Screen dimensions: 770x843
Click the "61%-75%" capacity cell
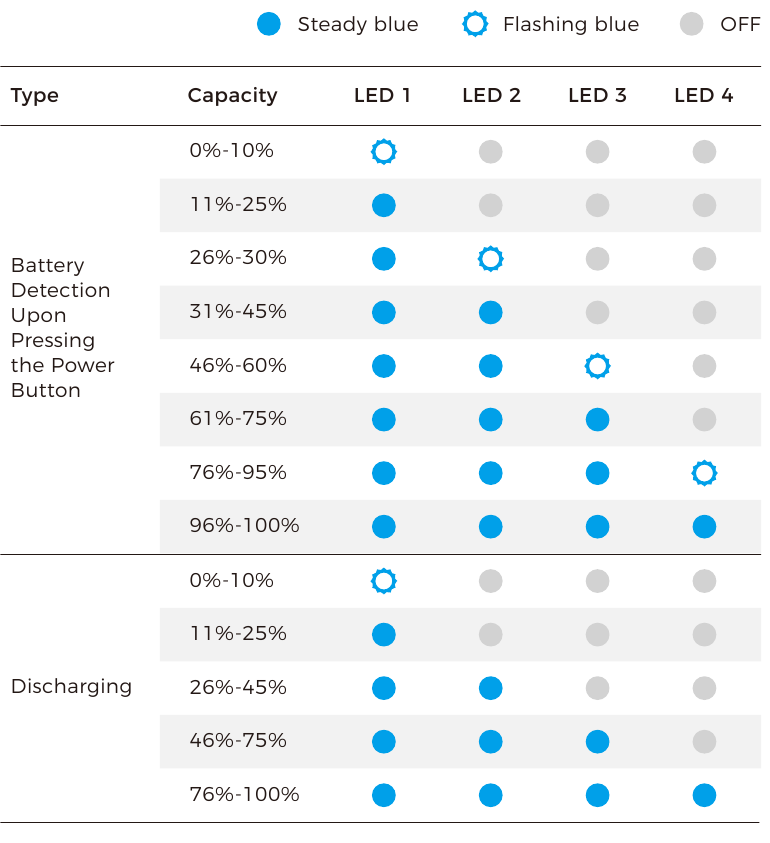click(x=238, y=419)
